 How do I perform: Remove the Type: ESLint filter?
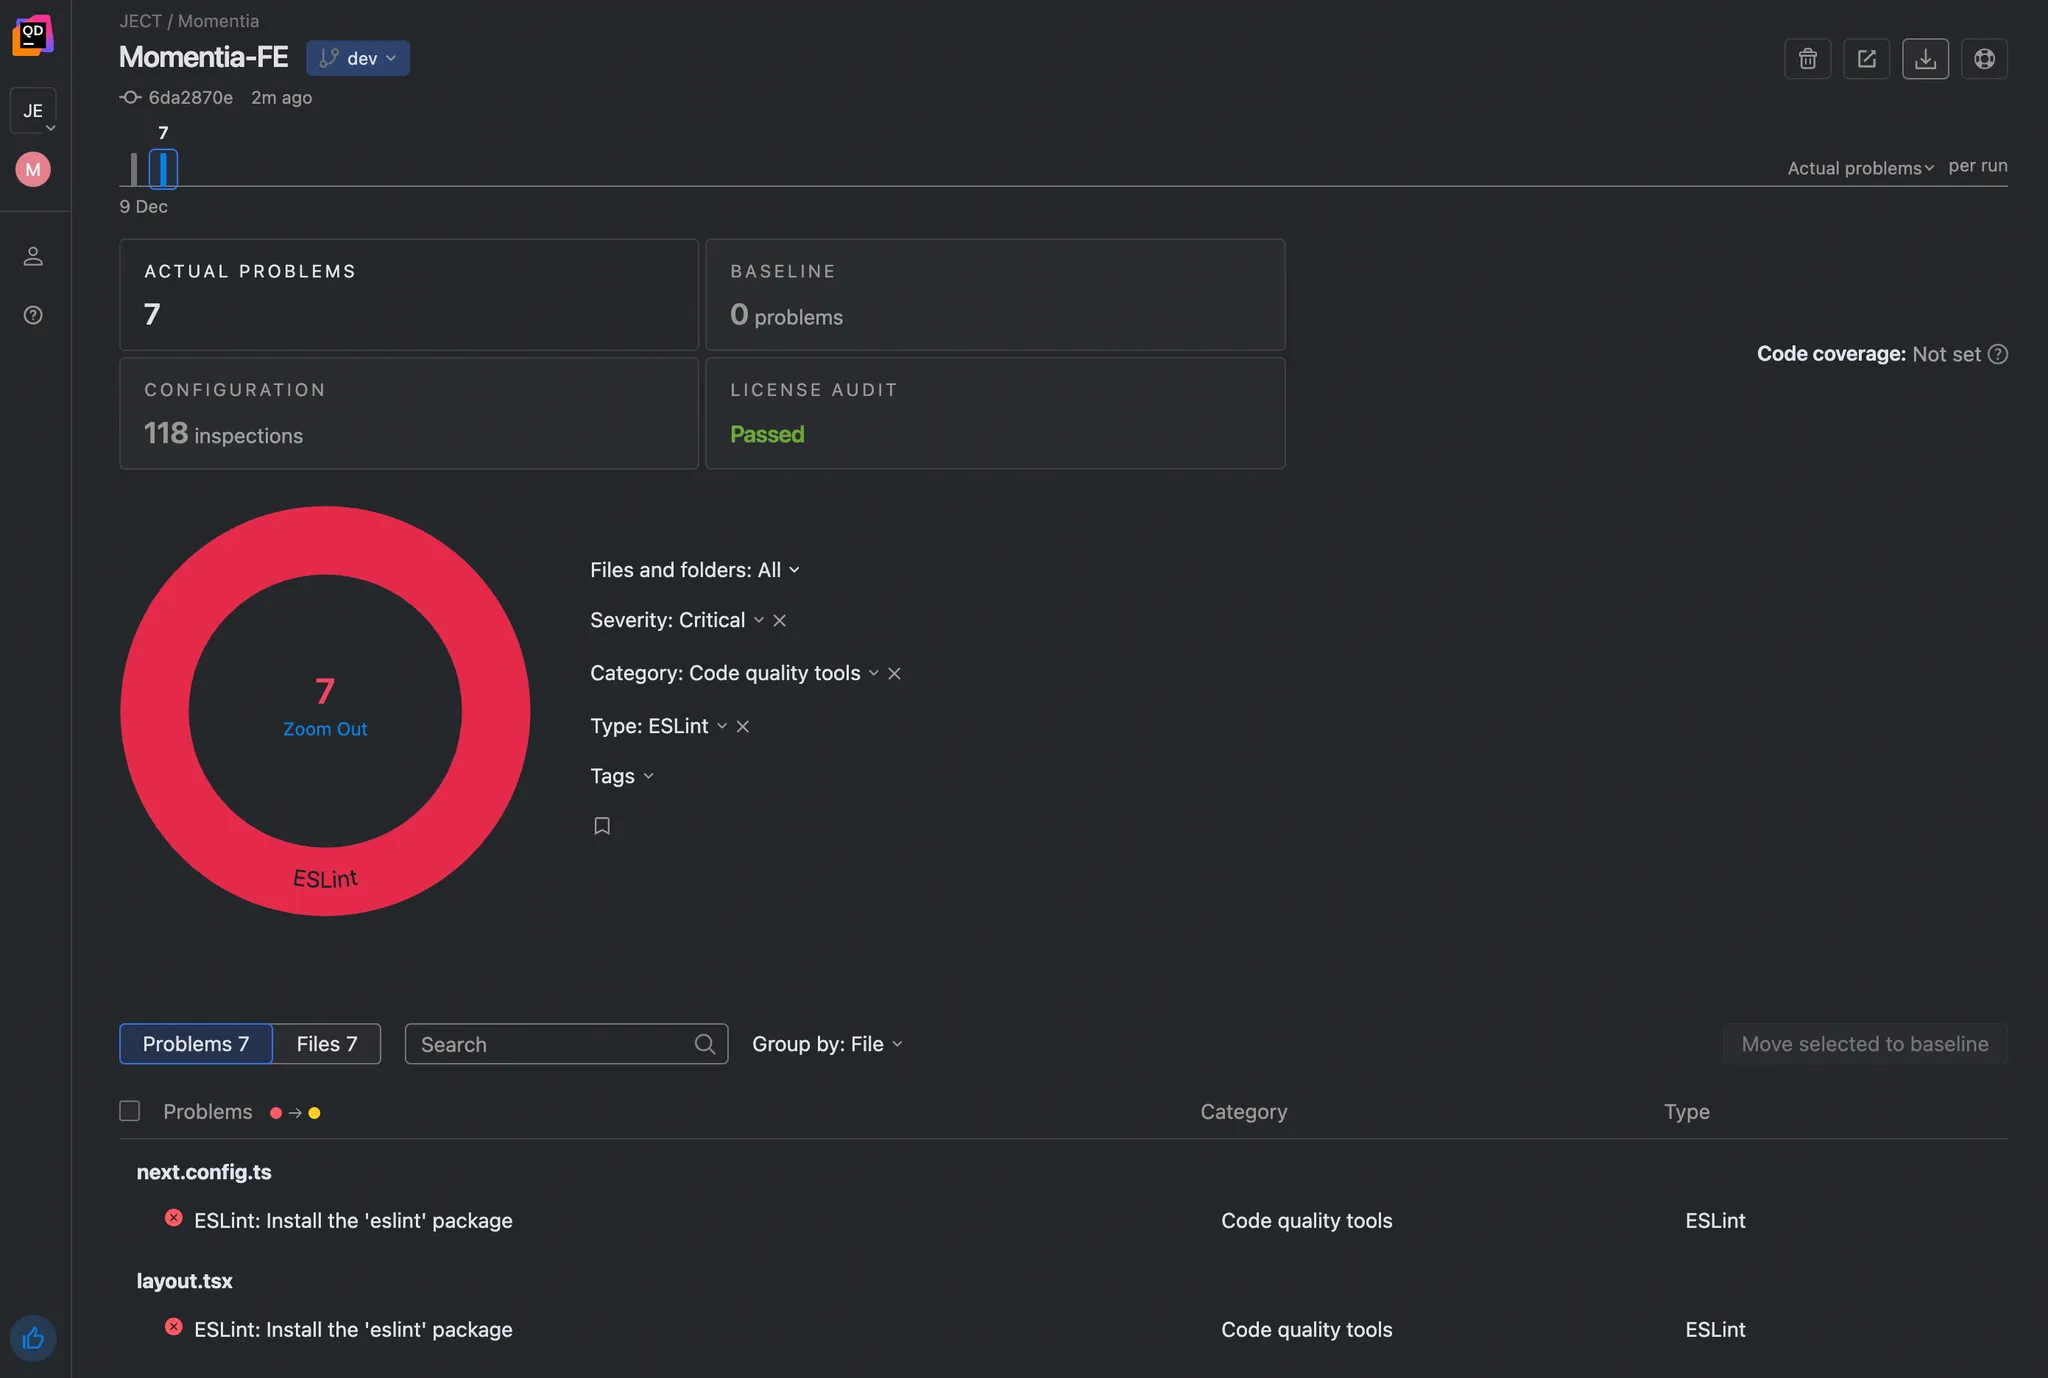coord(743,726)
